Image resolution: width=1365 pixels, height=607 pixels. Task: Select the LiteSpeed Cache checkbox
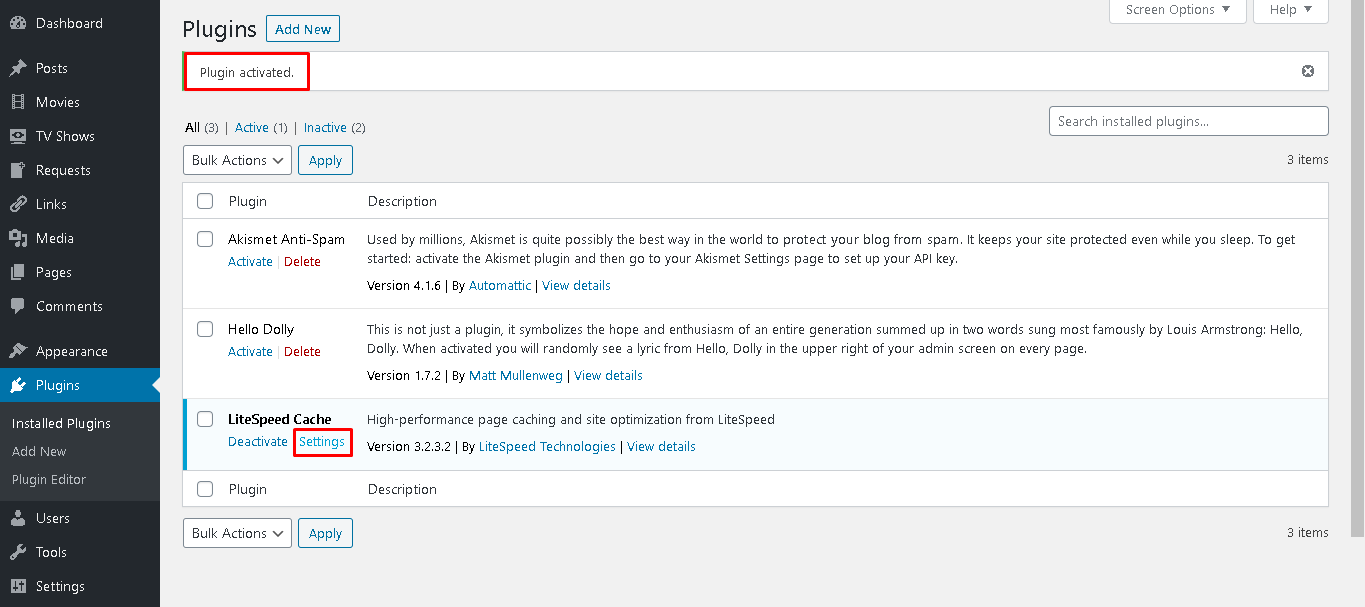click(x=205, y=419)
